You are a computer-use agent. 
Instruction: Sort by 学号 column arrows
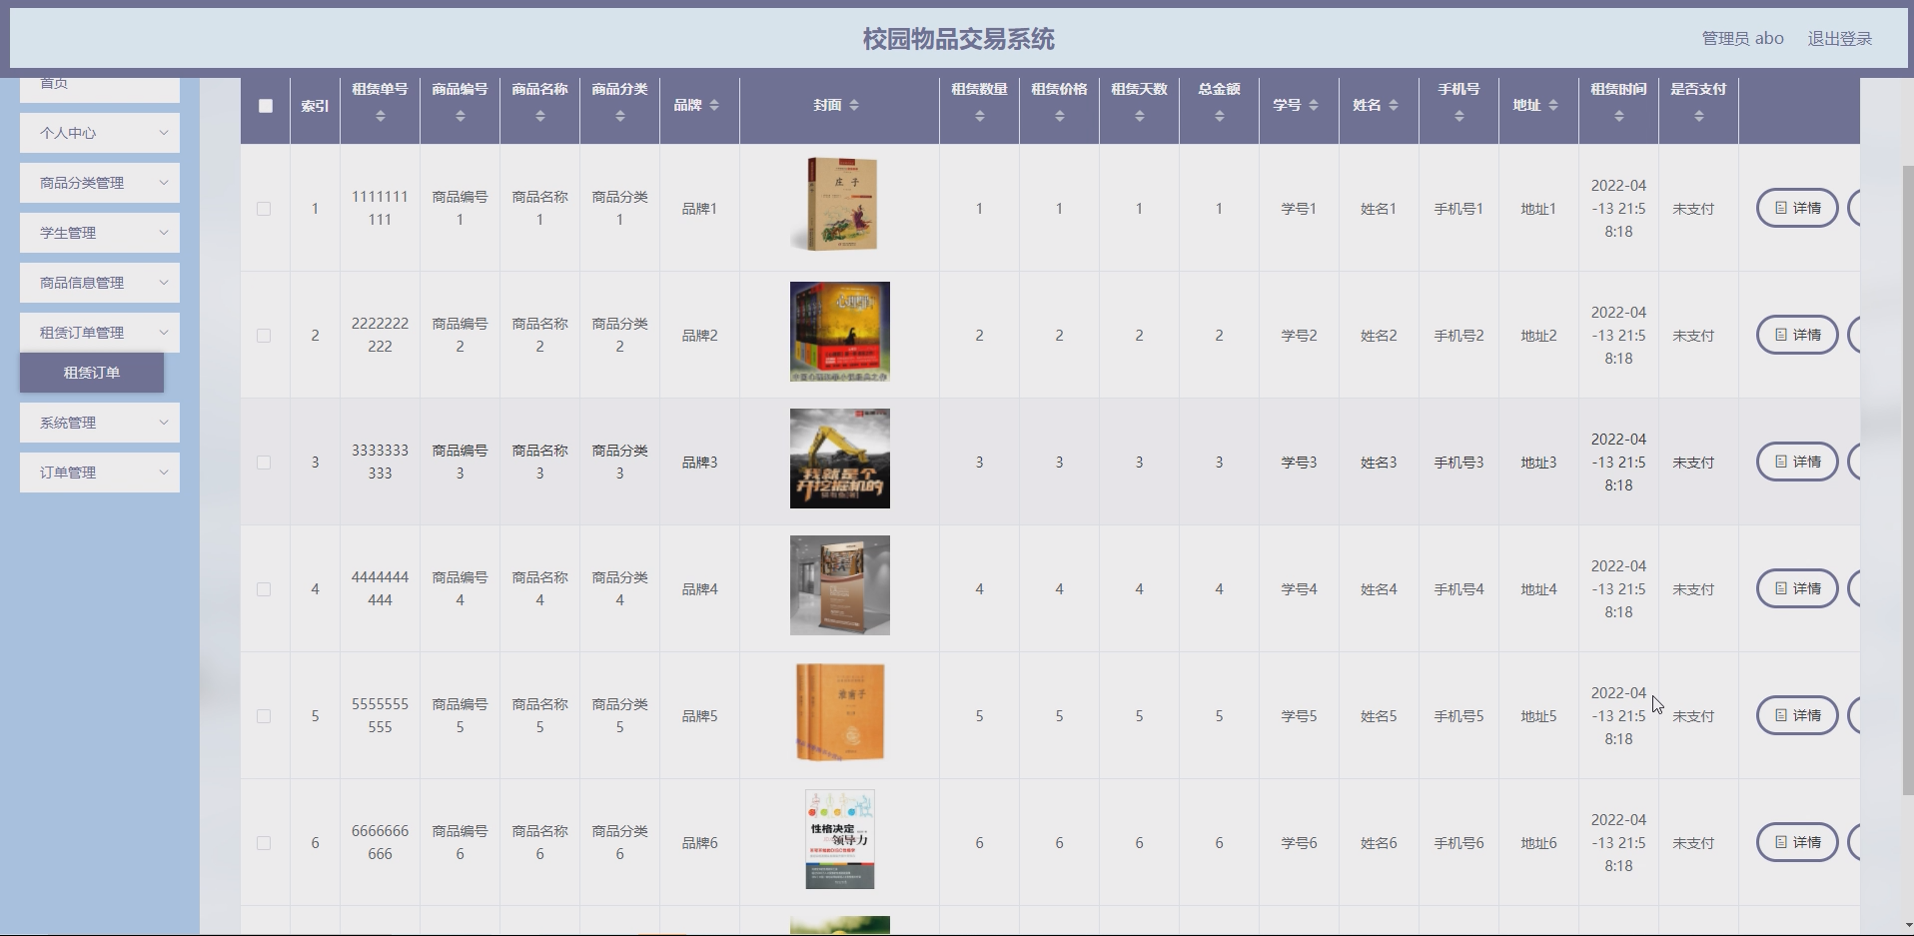(x=1314, y=105)
